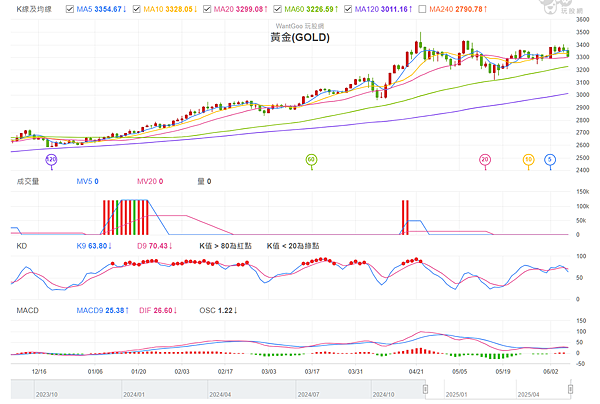Uncheck the MA60 moving average checkbox
The width and height of the screenshot is (600, 404).
[x=277, y=9]
